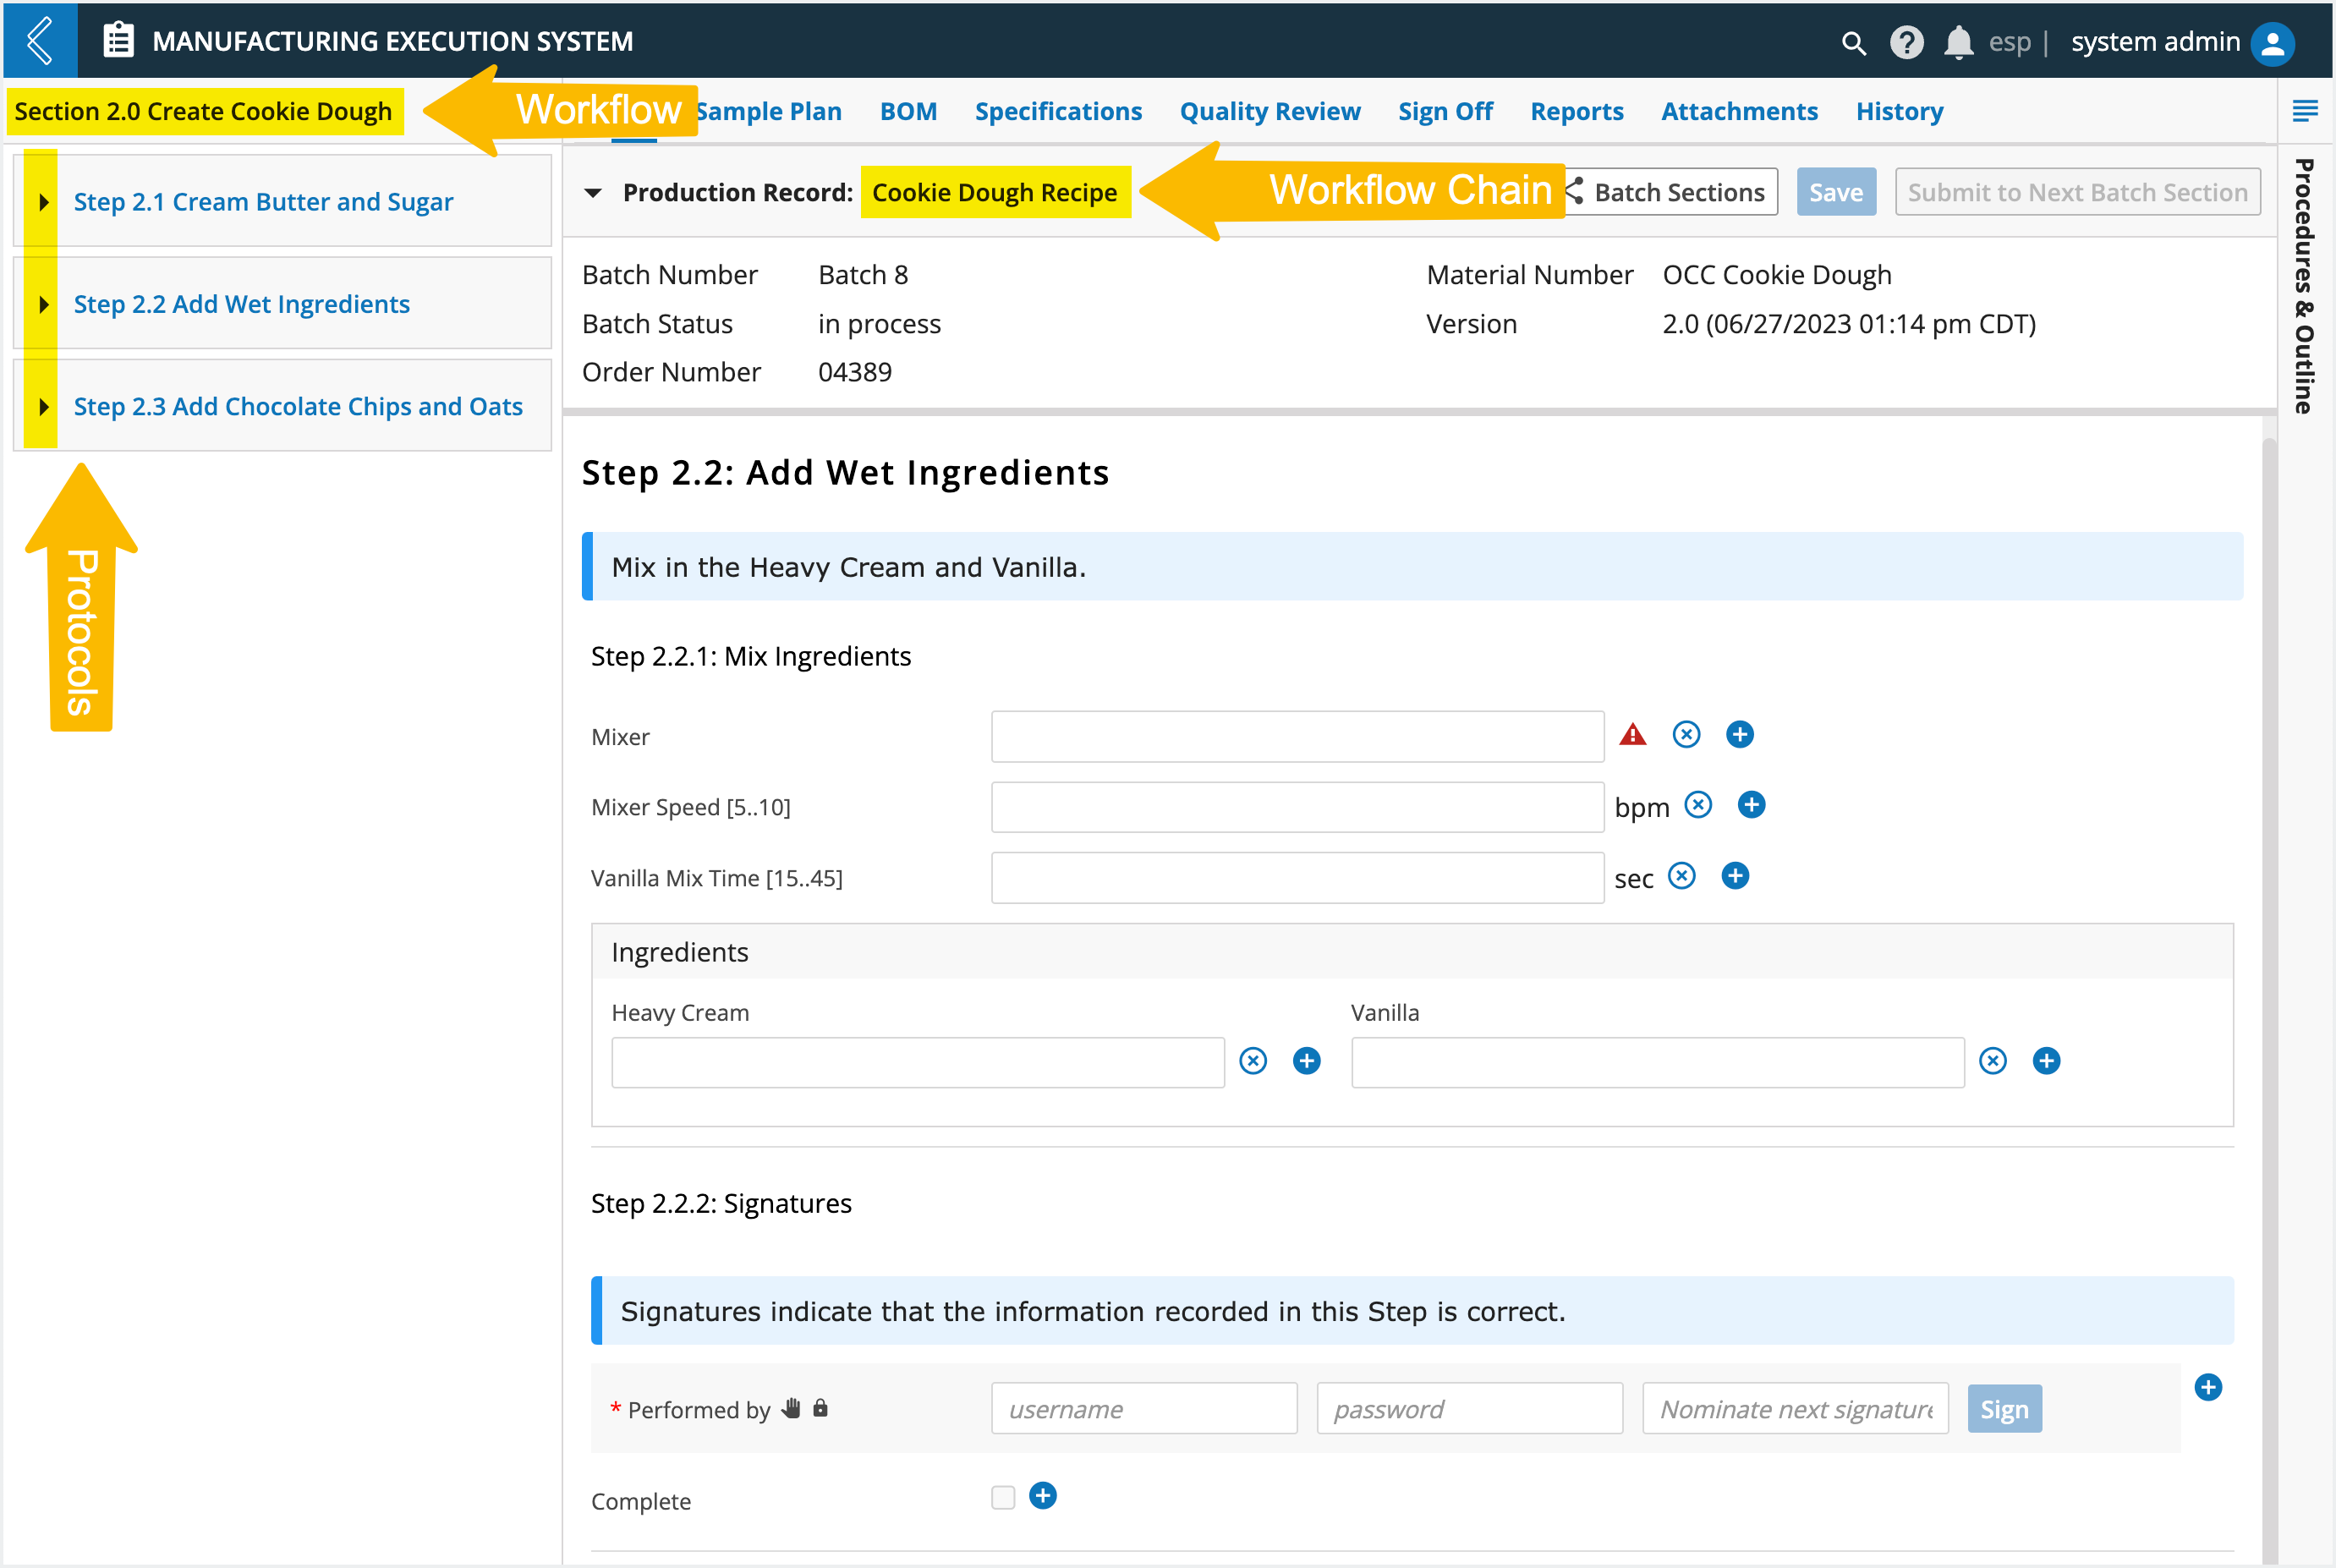Click the plus icon beside the signature row
The height and width of the screenshot is (1568, 2336).
2208,1388
